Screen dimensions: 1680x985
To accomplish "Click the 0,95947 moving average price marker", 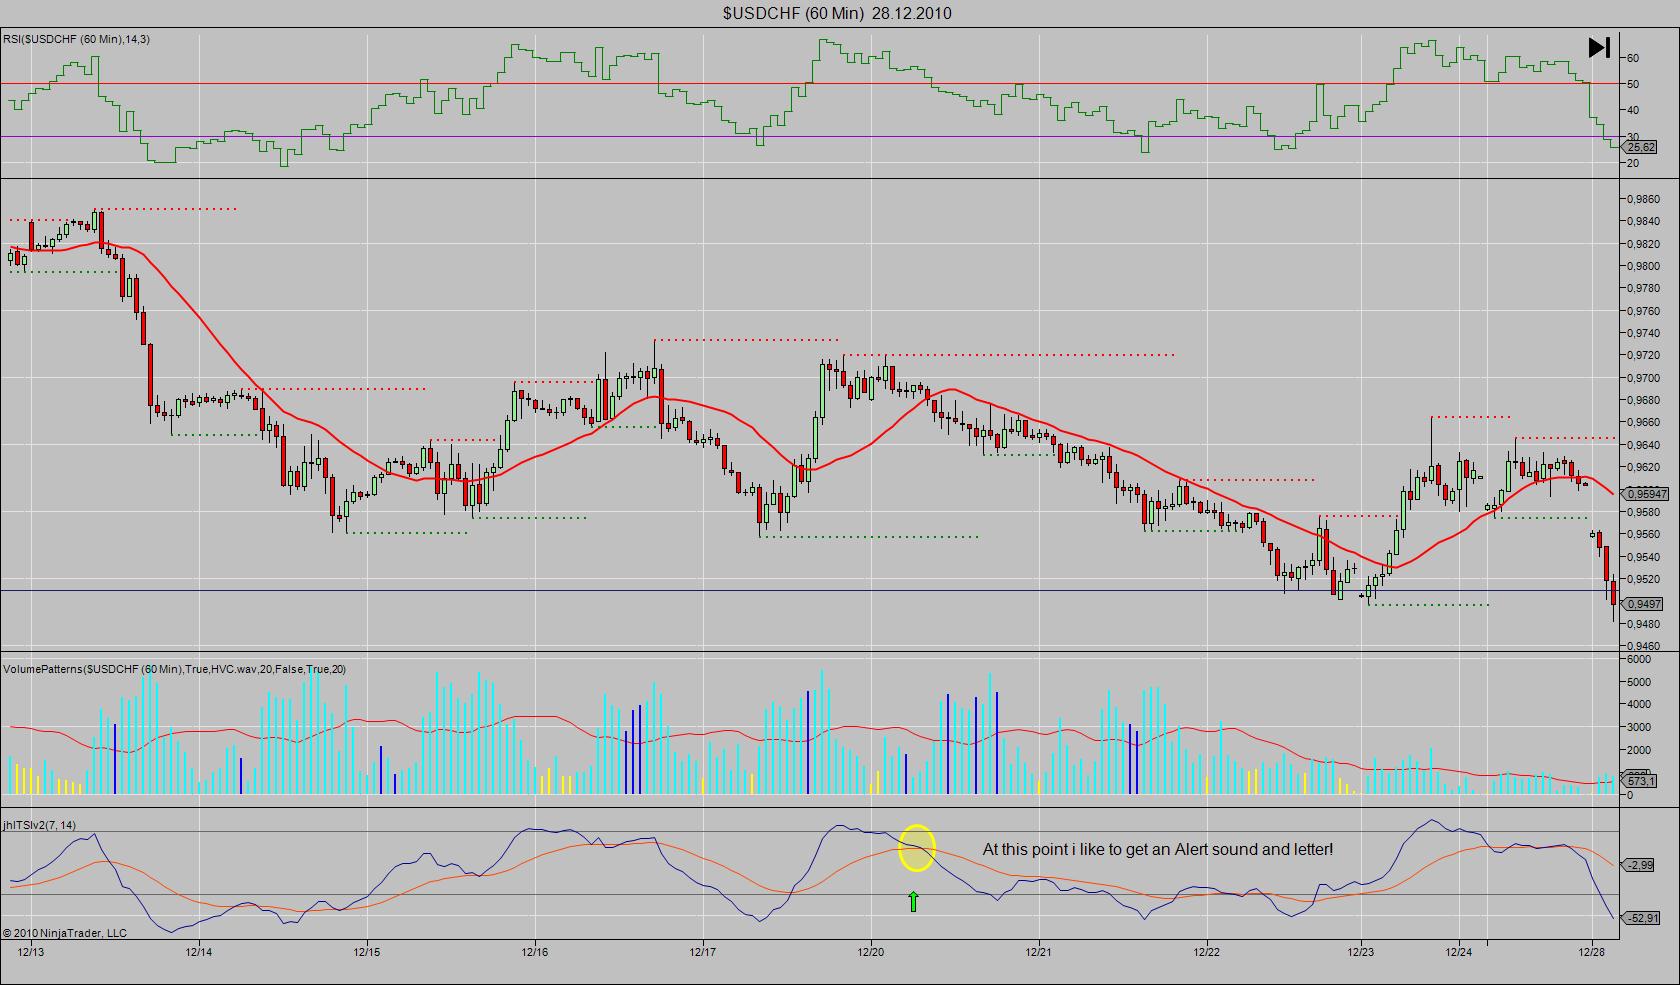I will coord(1645,494).
